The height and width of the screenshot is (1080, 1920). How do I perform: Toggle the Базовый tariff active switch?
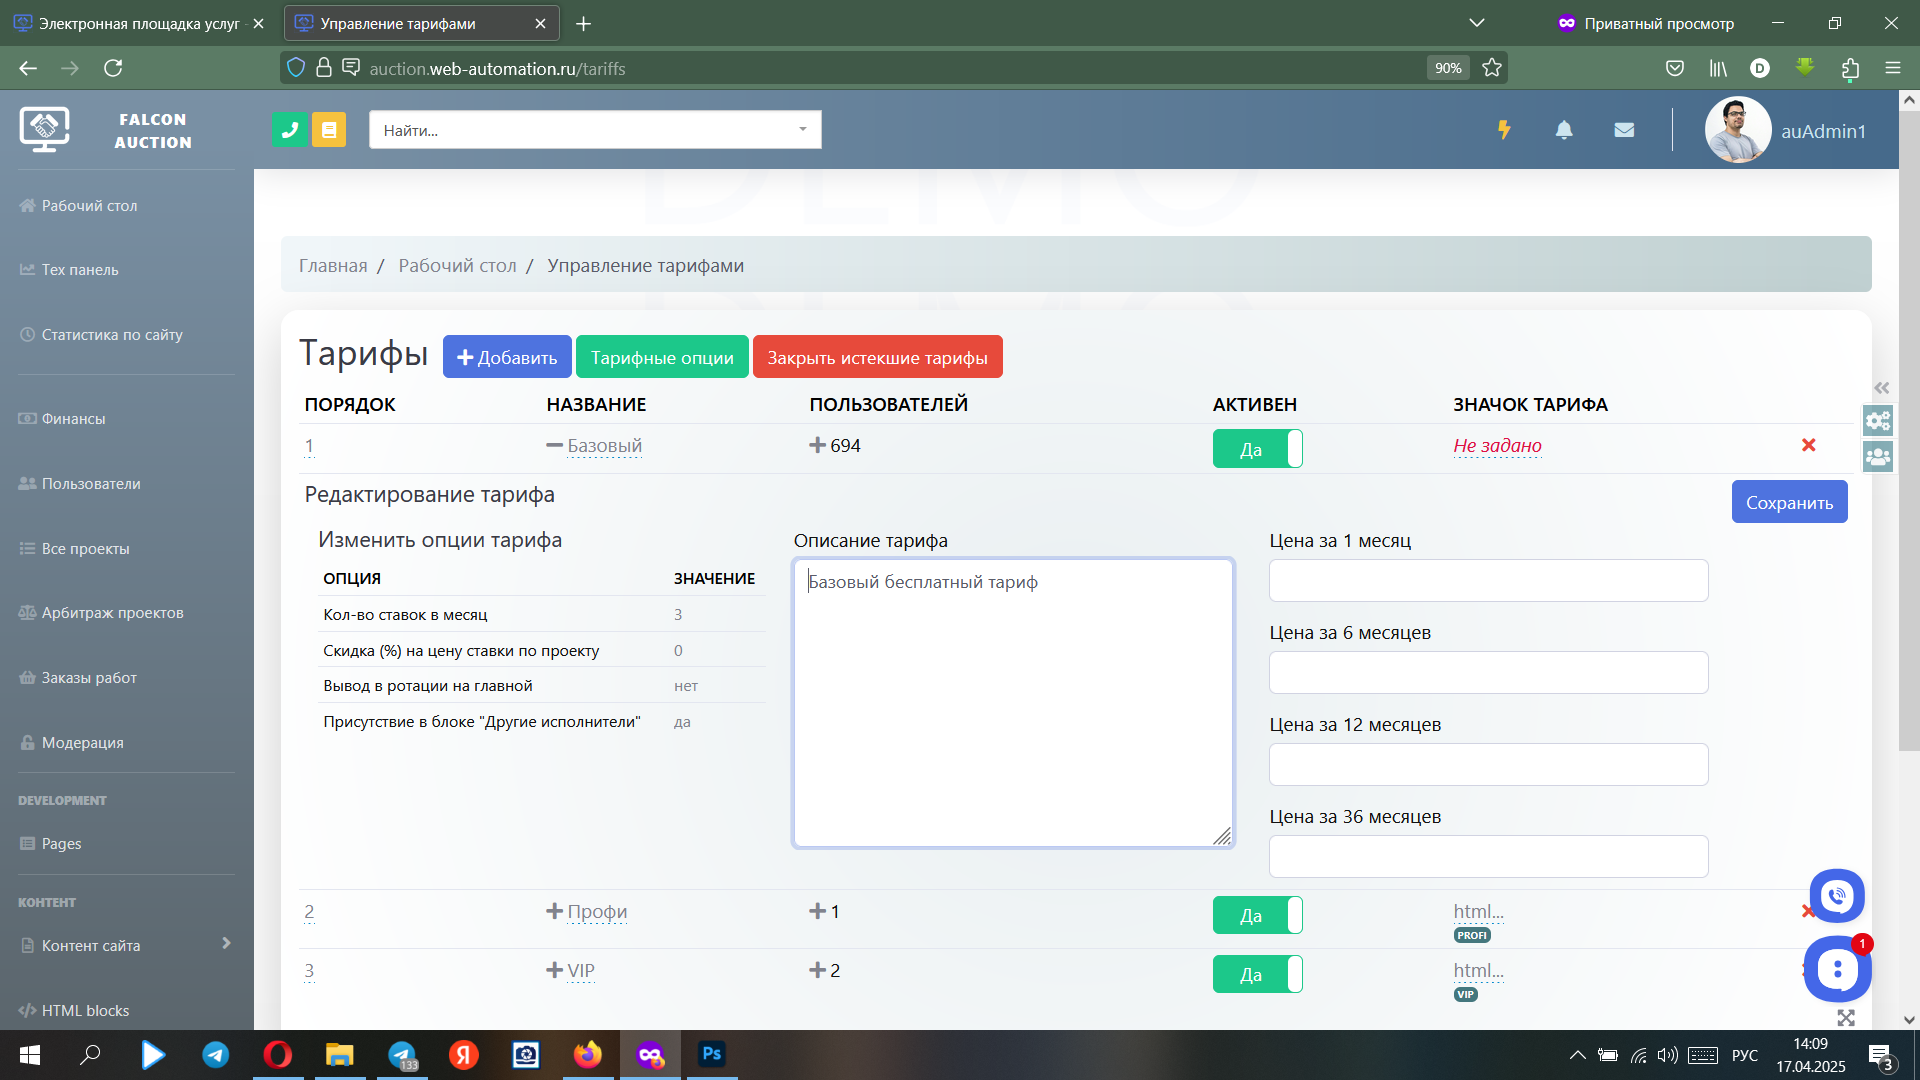[x=1257, y=449]
